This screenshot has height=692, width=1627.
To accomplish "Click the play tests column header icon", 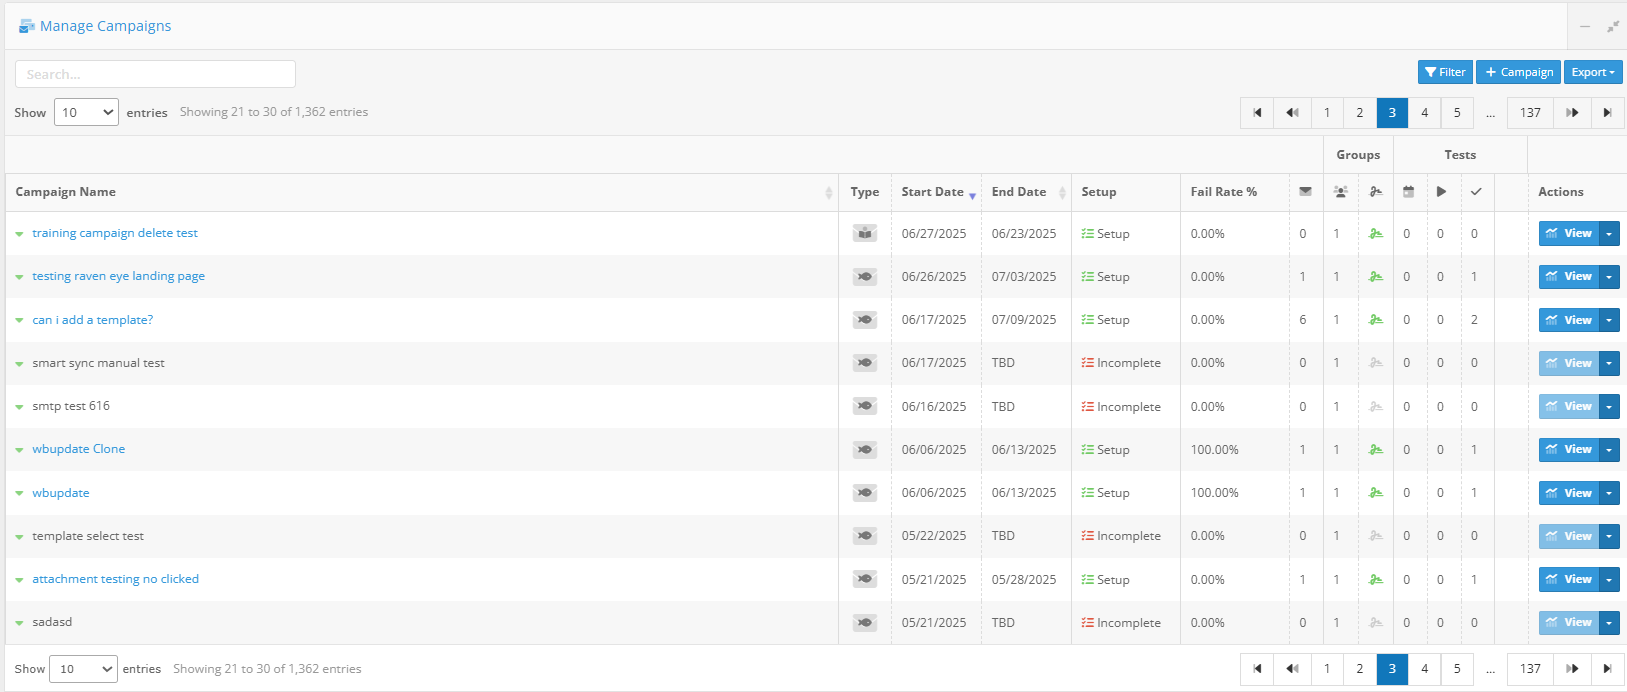I will [1441, 192].
